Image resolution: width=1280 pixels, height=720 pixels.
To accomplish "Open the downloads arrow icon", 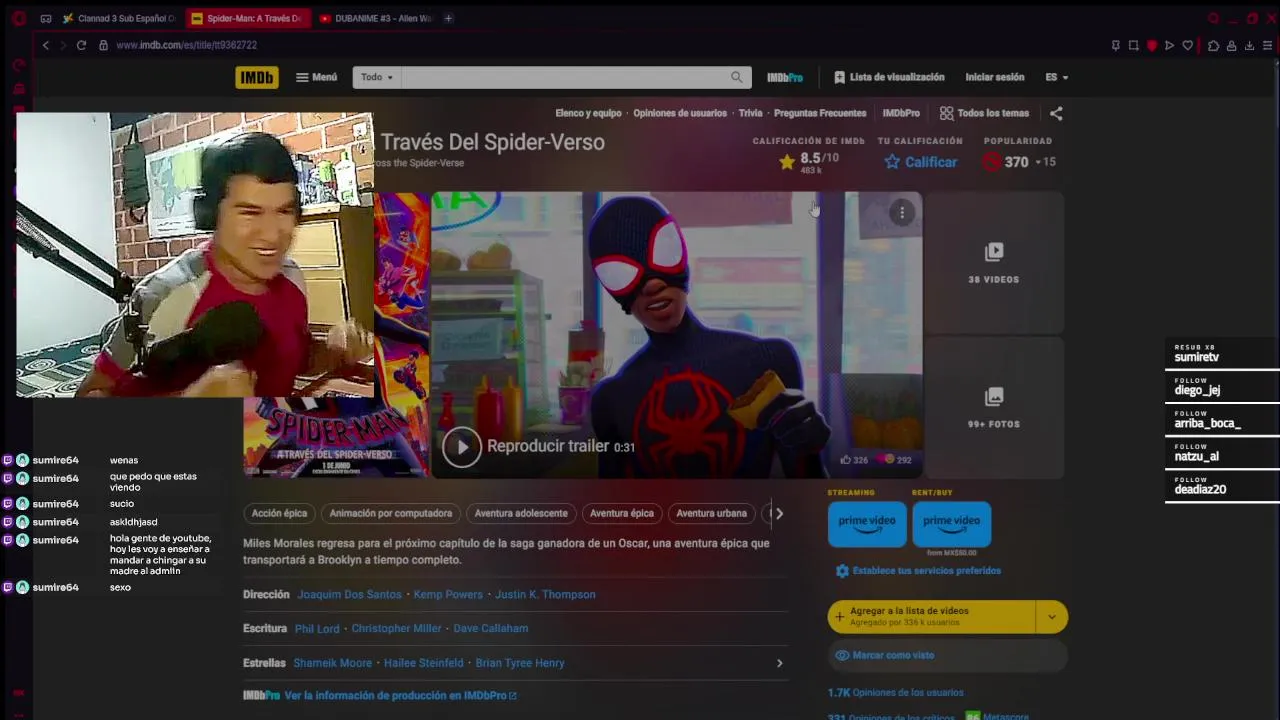I will click(x=1249, y=45).
